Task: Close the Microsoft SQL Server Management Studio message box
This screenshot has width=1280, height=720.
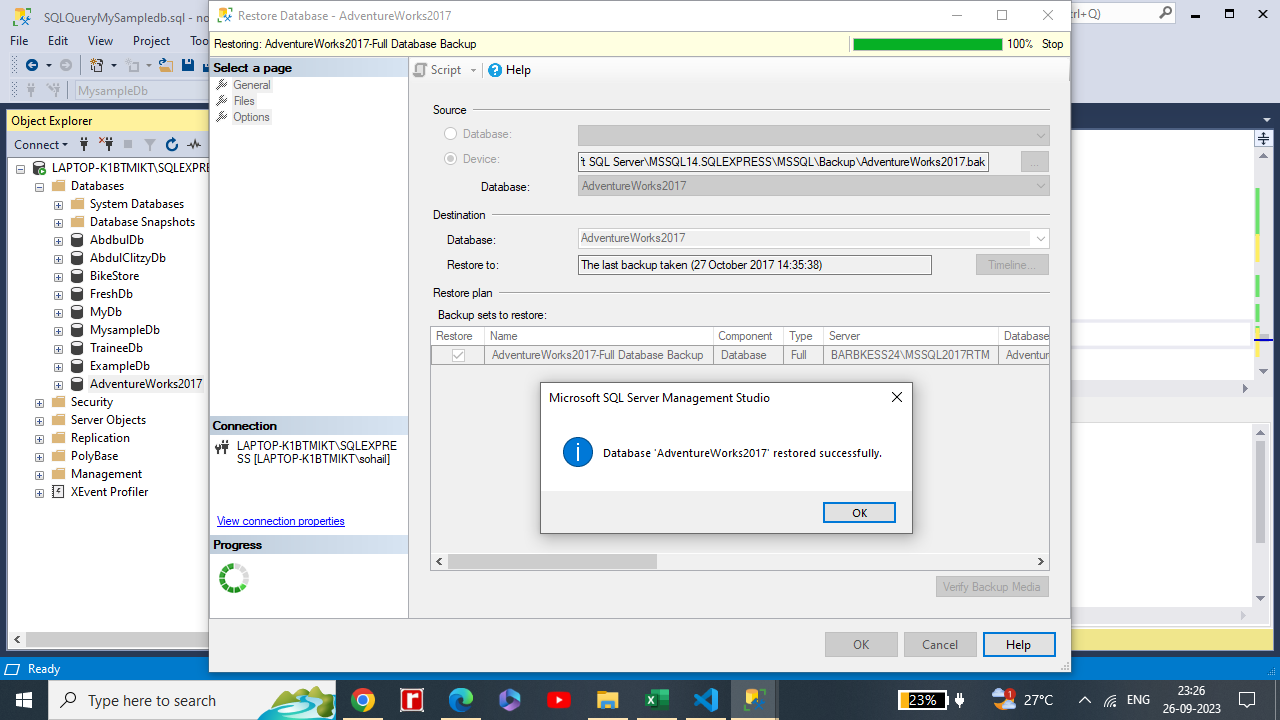Action: (896, 397)
